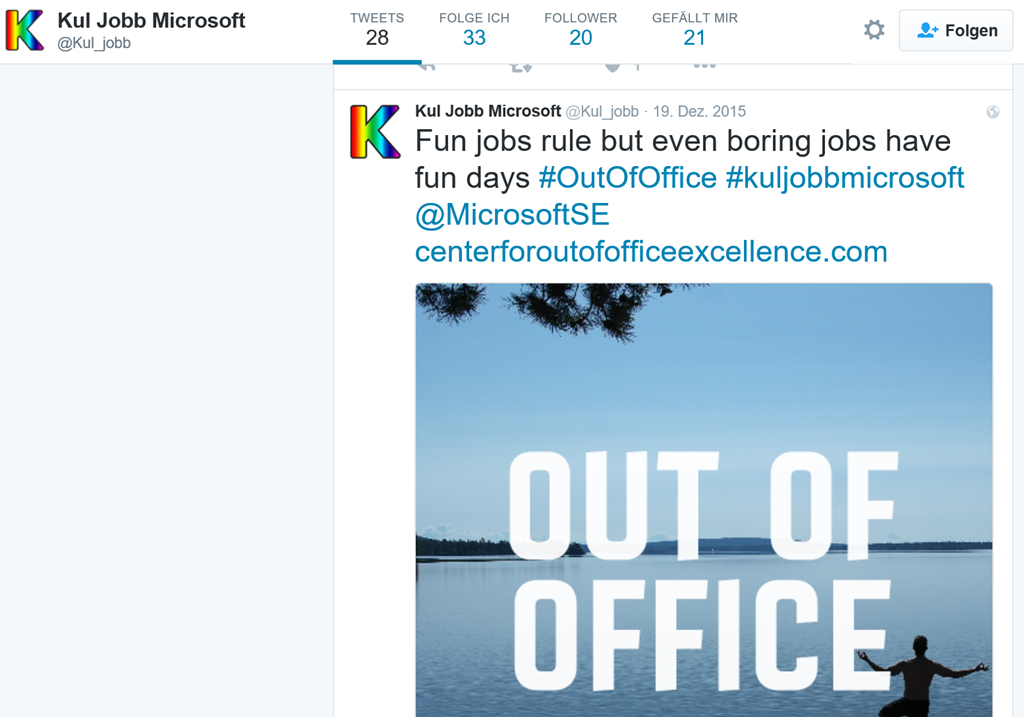Viewport: 1024px width, 717px height.
Task: Open the Gefällt mir tab
Action: (694, 30)
